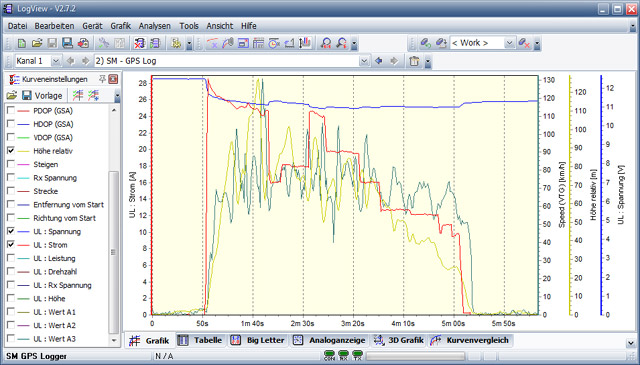Check the UL : Leistung curve
Image resolution: width=640 pixels, height=365 pixels.
click(11, 258)
